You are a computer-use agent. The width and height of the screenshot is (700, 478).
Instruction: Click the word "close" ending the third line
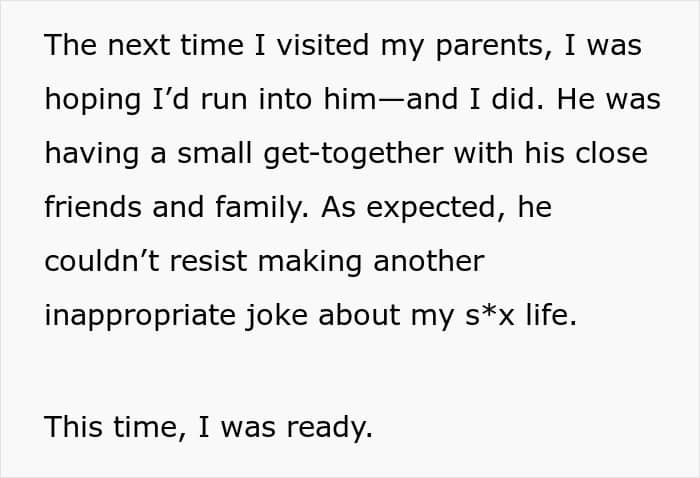[611, 153]
